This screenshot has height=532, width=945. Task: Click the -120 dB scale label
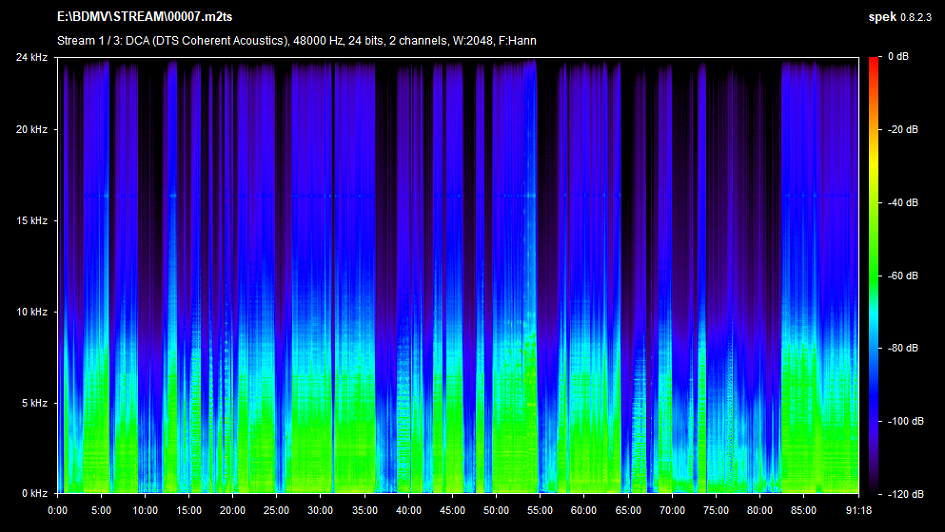(906, 494)
